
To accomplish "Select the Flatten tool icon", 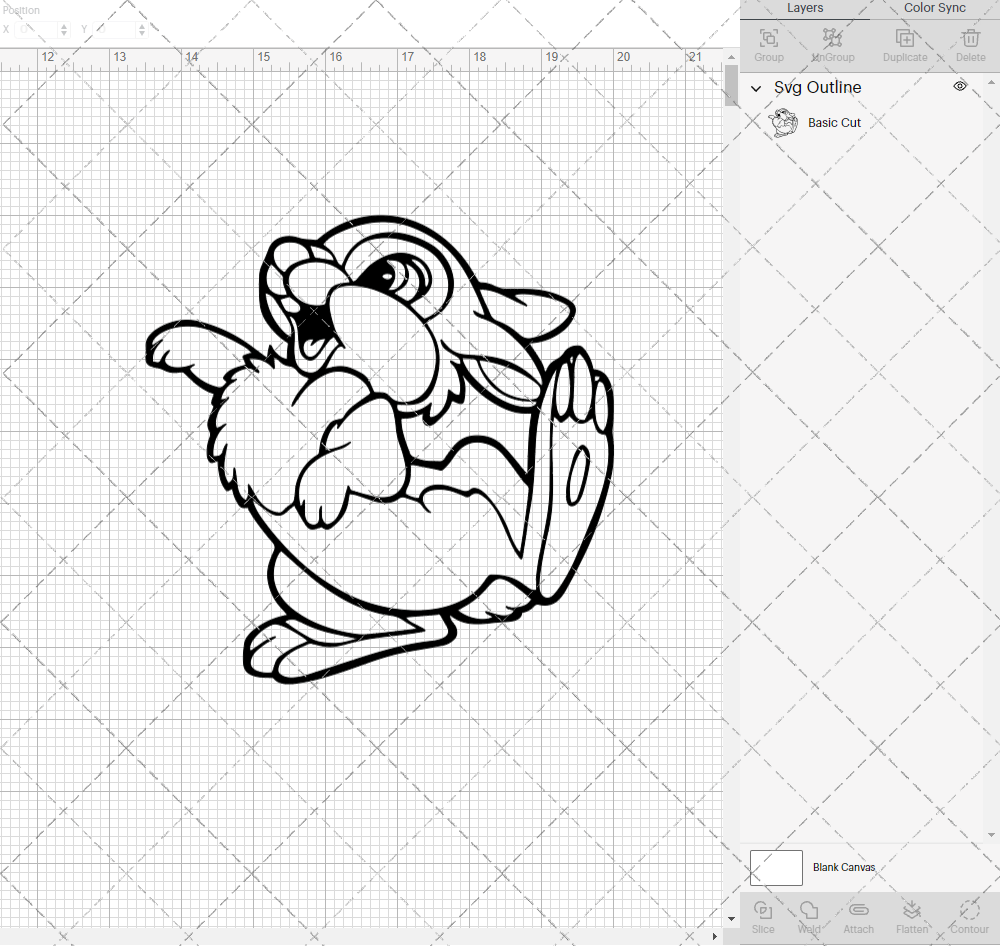I will pyautogui.click(x=911, y=909).
